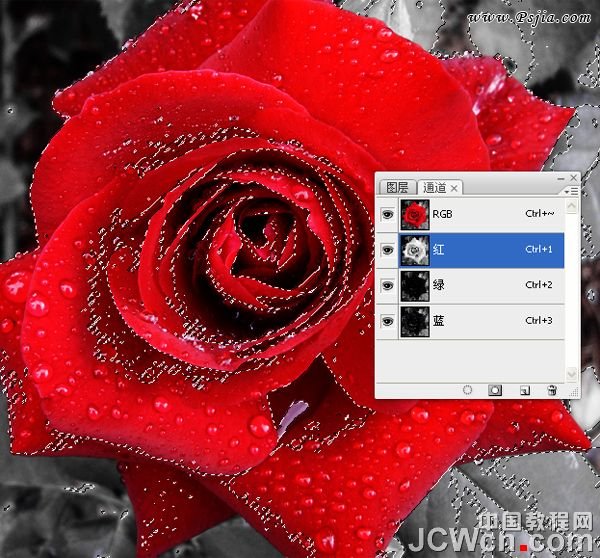Click the Ctrl+~ shortcut text
This screenshot has width=600, height=558.
[x=540, y=214]
